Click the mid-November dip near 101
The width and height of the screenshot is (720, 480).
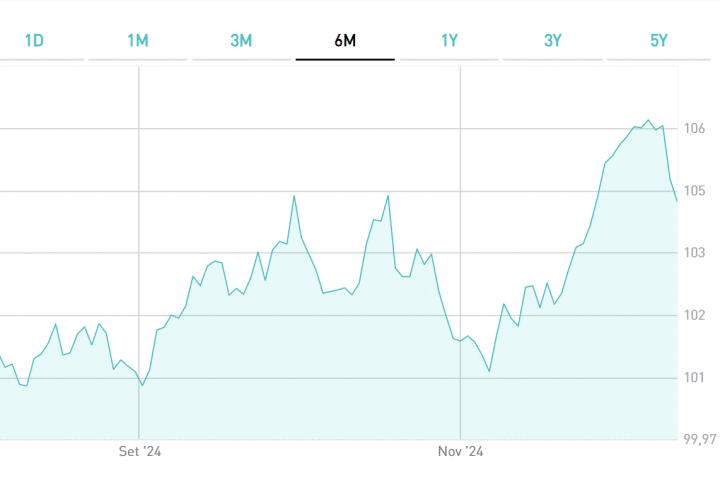489,371
